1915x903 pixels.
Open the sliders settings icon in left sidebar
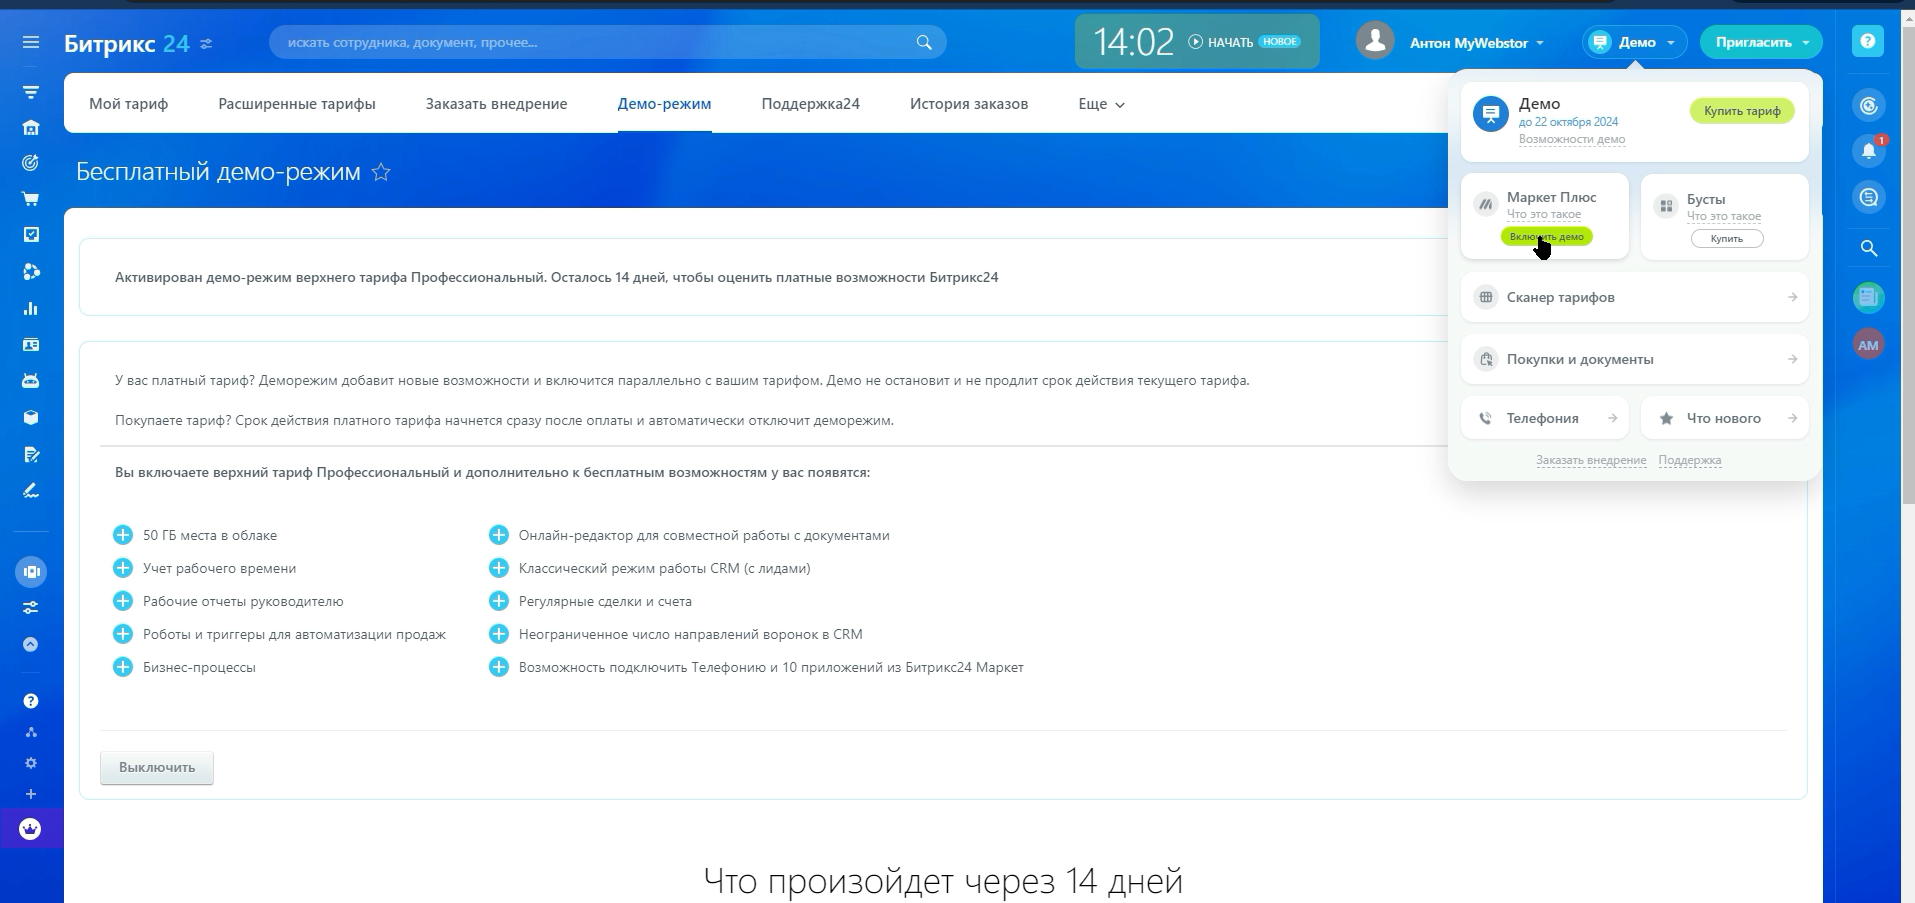click(x=31, y=607)
